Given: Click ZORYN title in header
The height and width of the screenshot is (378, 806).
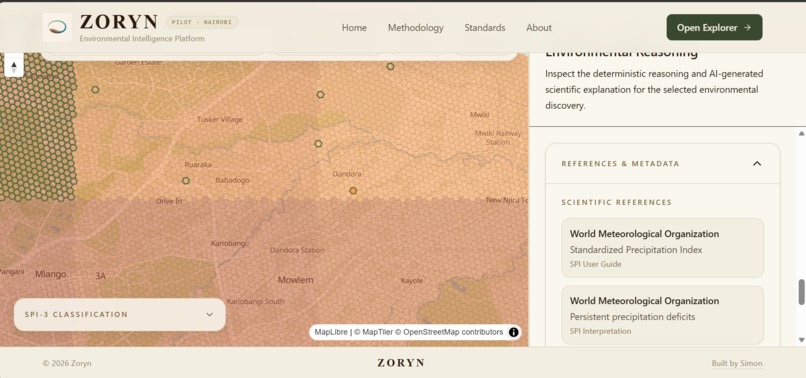Looking at the screenshot, I should point(119,22).
